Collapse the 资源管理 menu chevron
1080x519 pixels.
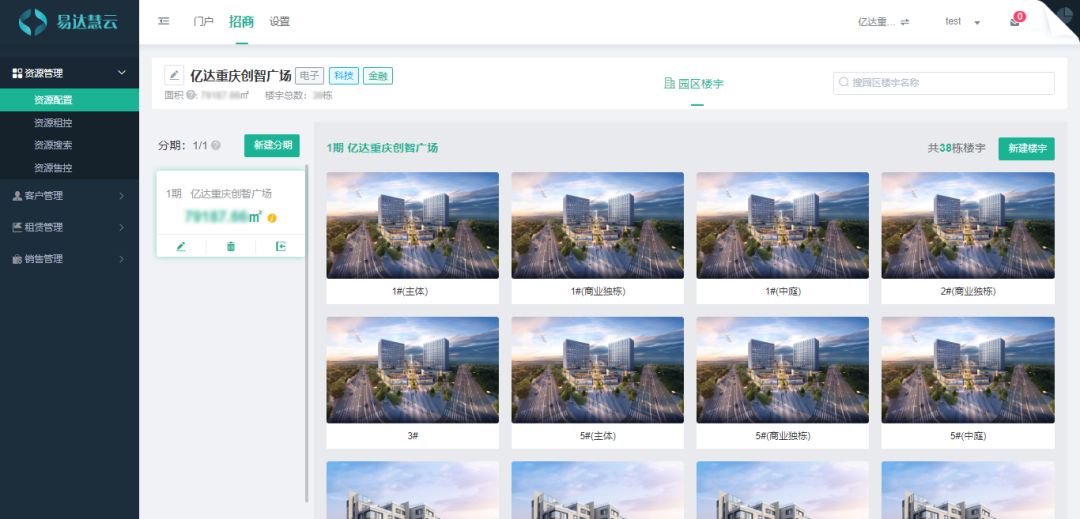(122, 73)
